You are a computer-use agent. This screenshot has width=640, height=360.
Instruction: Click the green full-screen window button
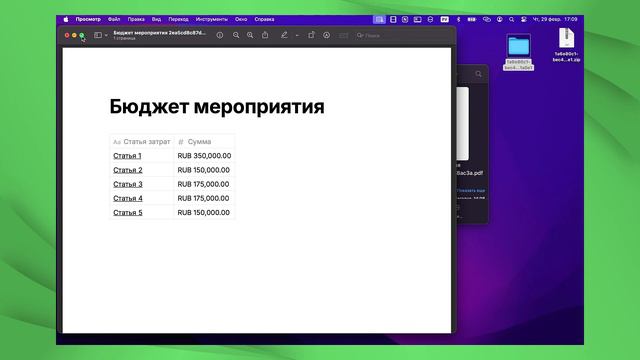click(82, 36)
